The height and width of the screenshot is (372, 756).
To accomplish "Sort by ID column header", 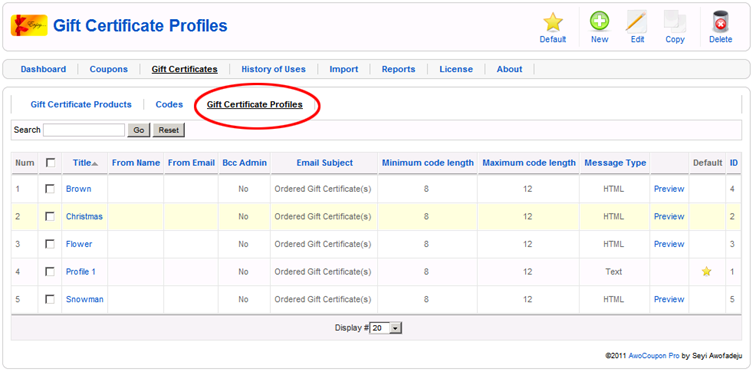I will coord(733,163).
